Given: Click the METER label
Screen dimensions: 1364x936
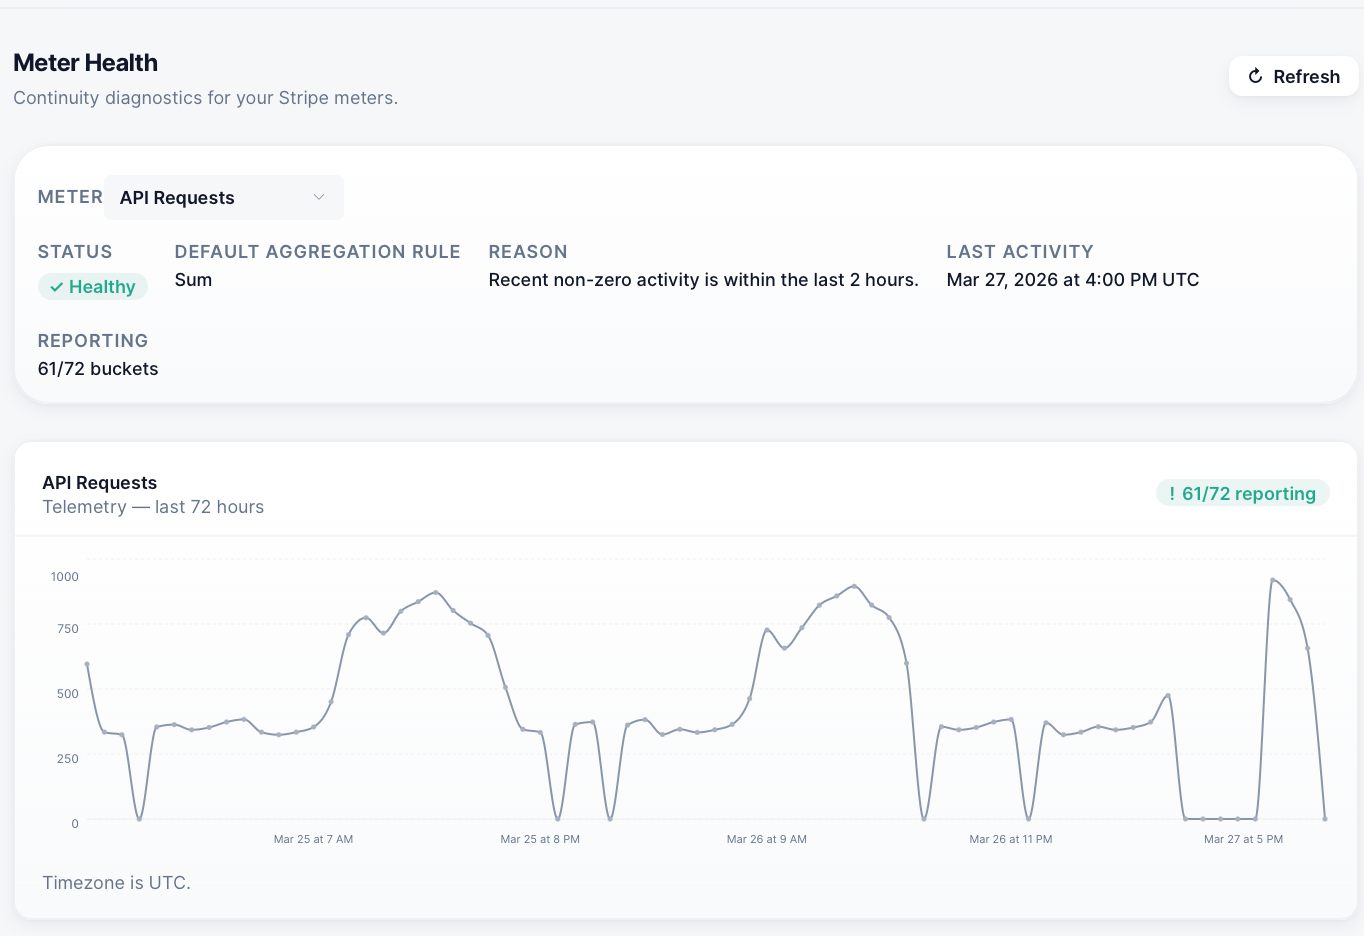Looking at the screenshot, I should (70, 197).
